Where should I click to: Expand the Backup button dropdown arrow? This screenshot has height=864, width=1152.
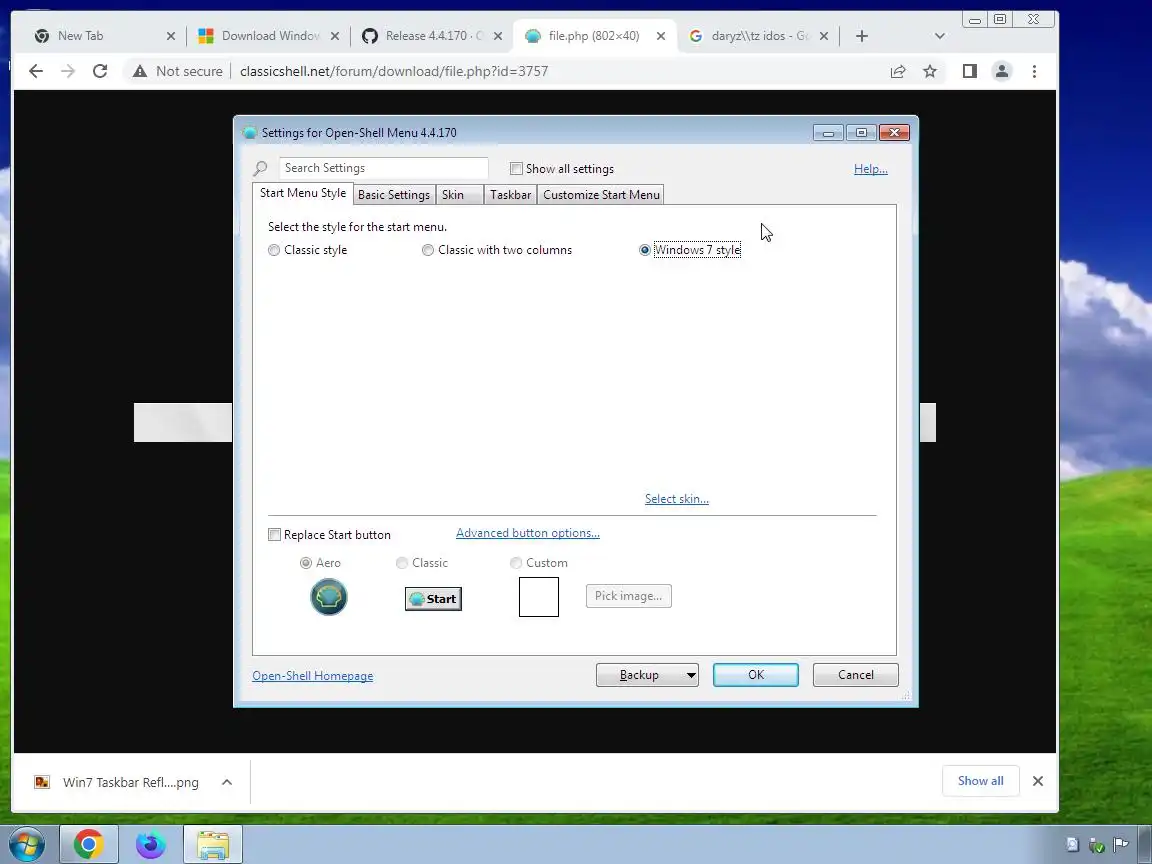click(691, 675)
